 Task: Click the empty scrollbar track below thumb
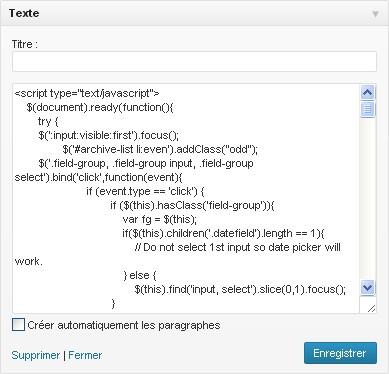pyautogui.click(x=367, y=199)
